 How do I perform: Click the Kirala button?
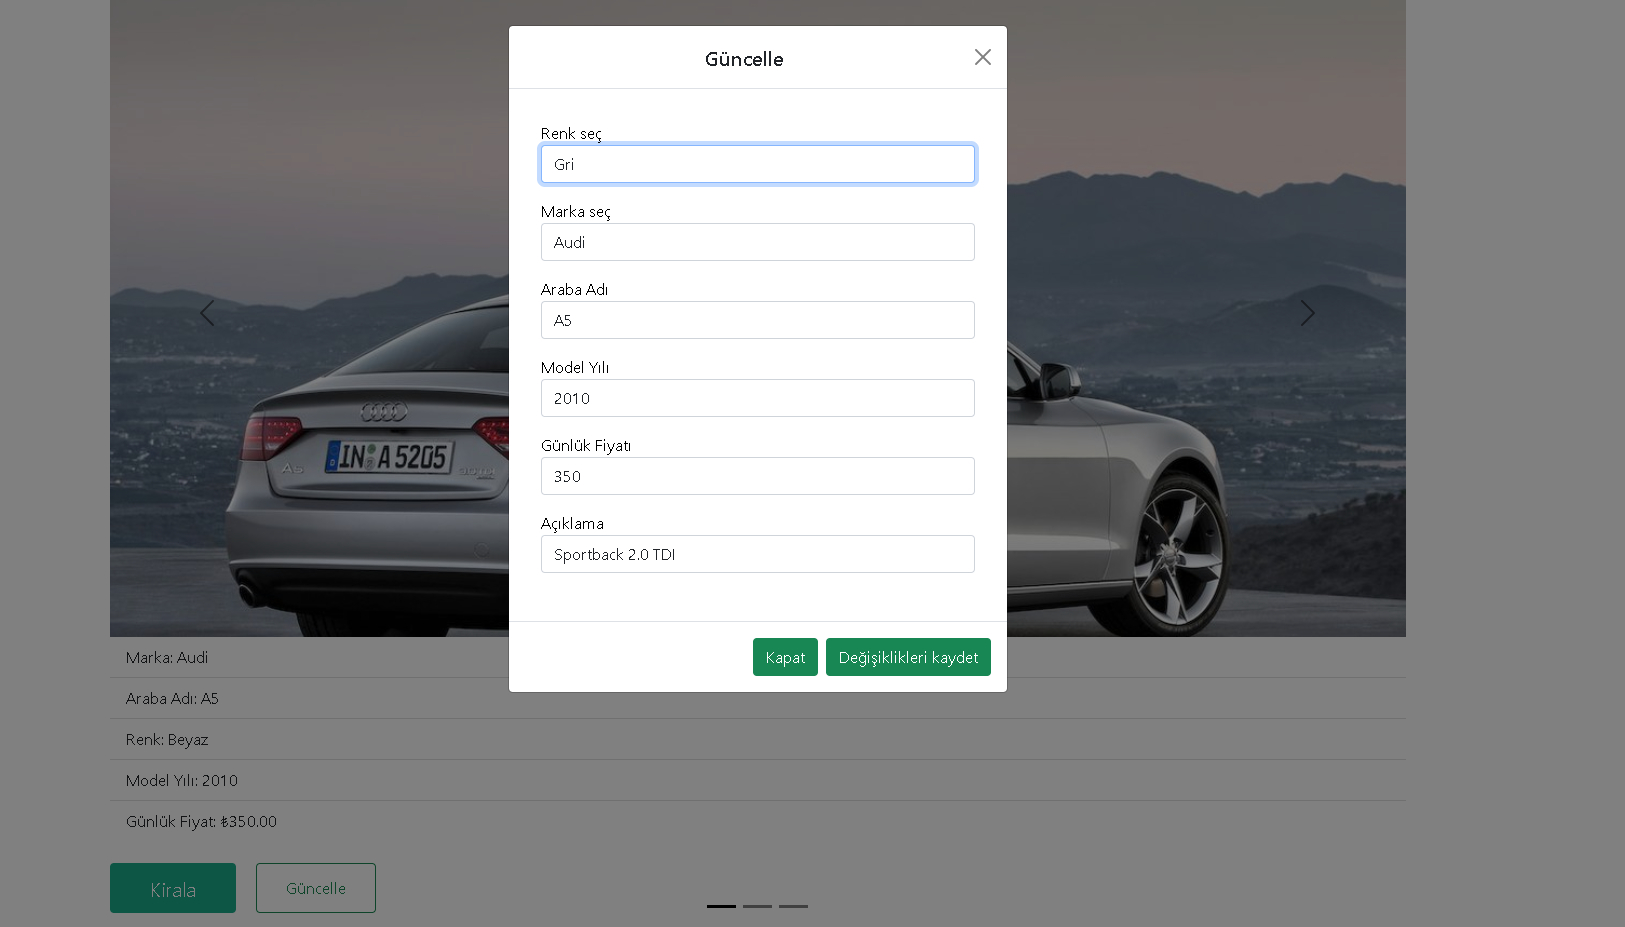click(173, 888)
